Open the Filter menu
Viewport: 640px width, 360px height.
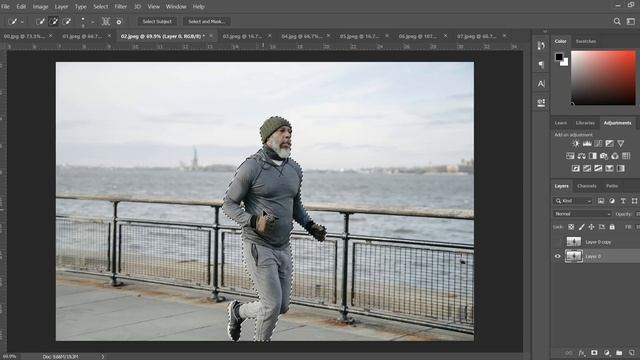pyautogui.click(x=120, y=7)
